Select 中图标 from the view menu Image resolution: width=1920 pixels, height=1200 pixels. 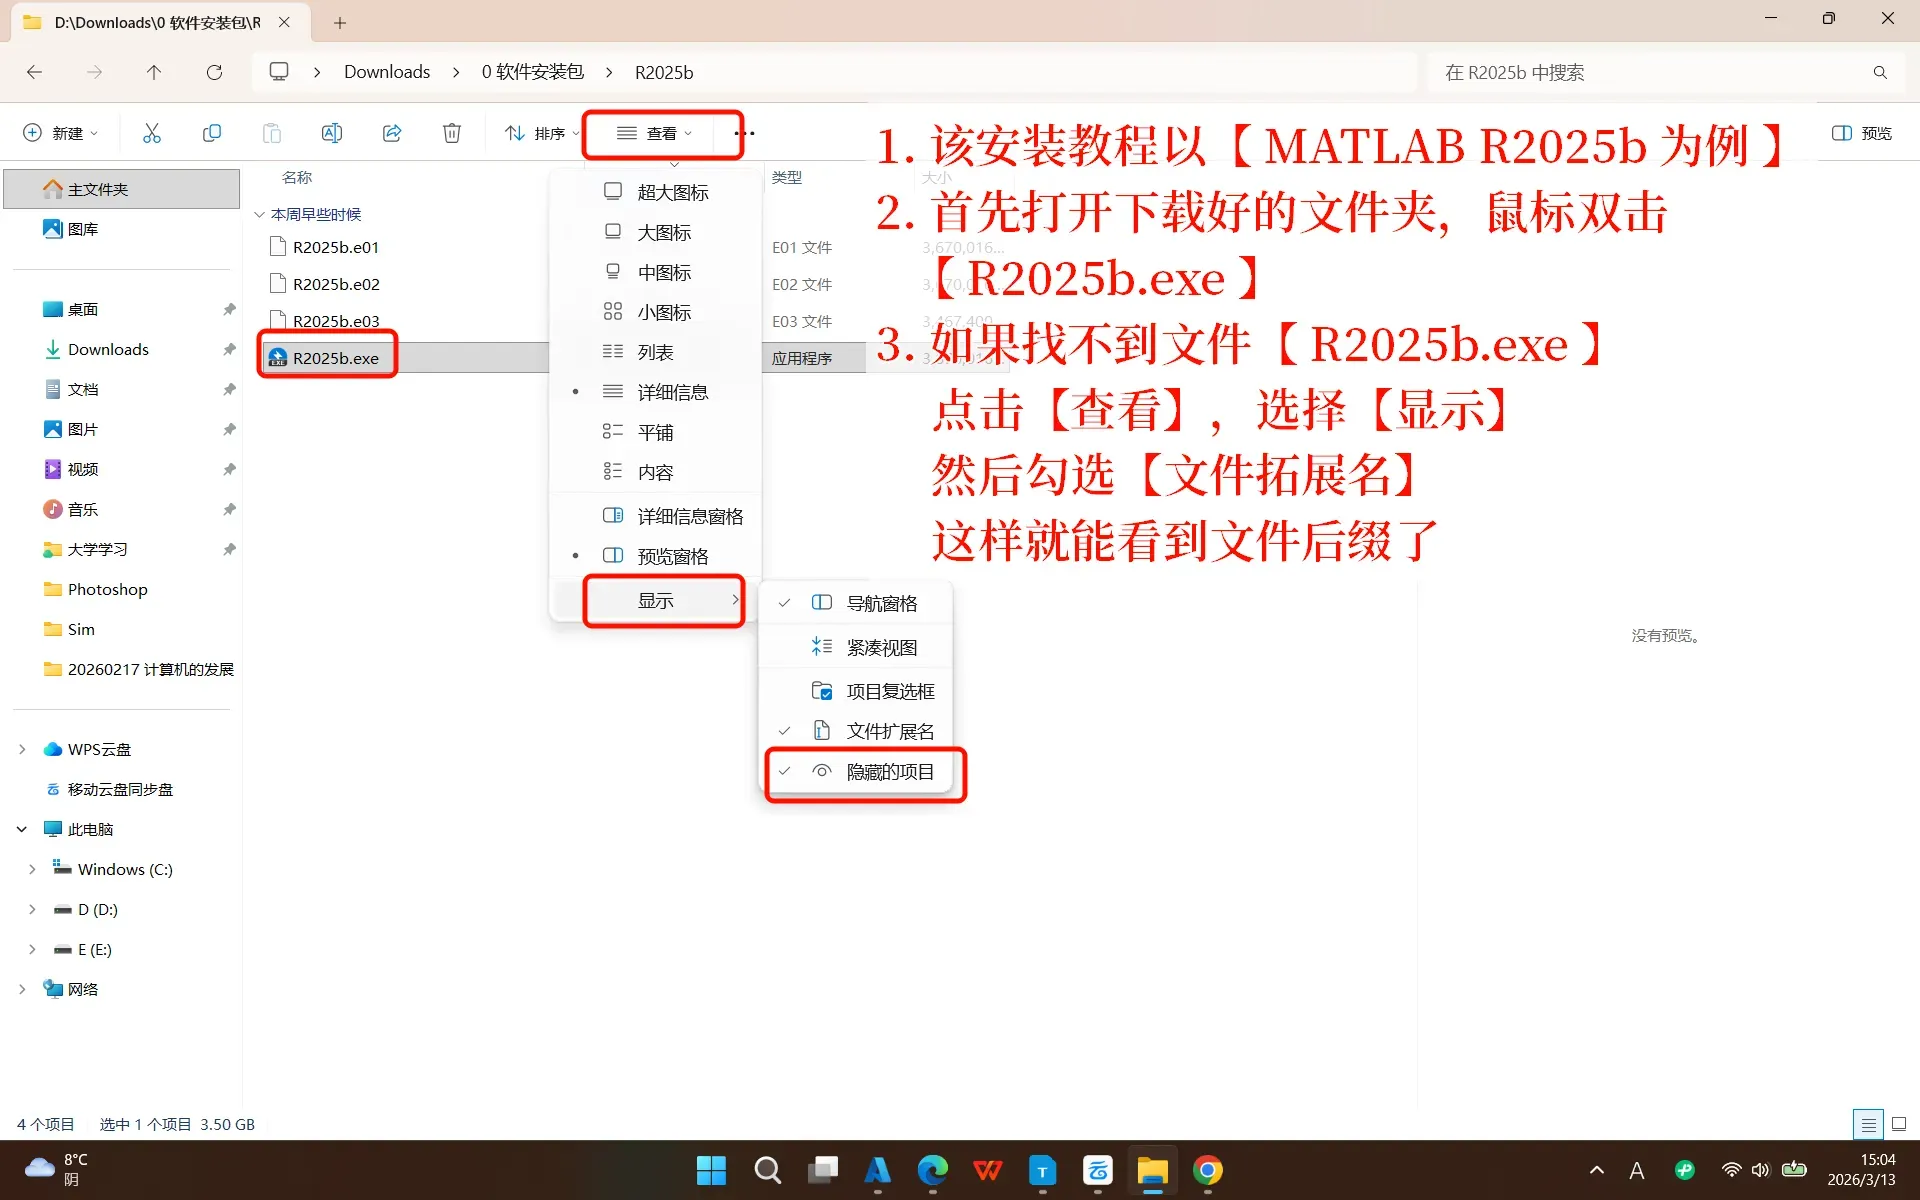[662, 271]
